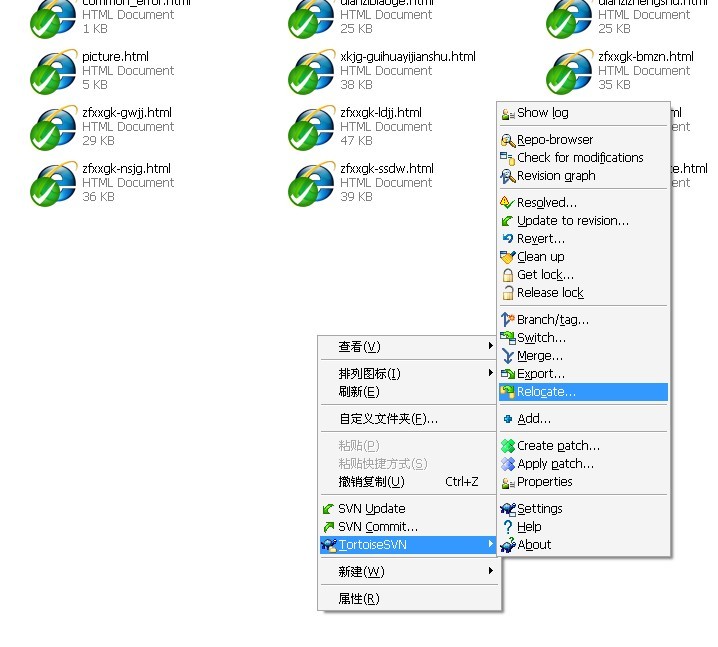The width and height of the screenshot is (718, 647).
Task: Select xkjg-guihuayijianshu.html file thumbnail icon
Action: (x=311, y=72)
